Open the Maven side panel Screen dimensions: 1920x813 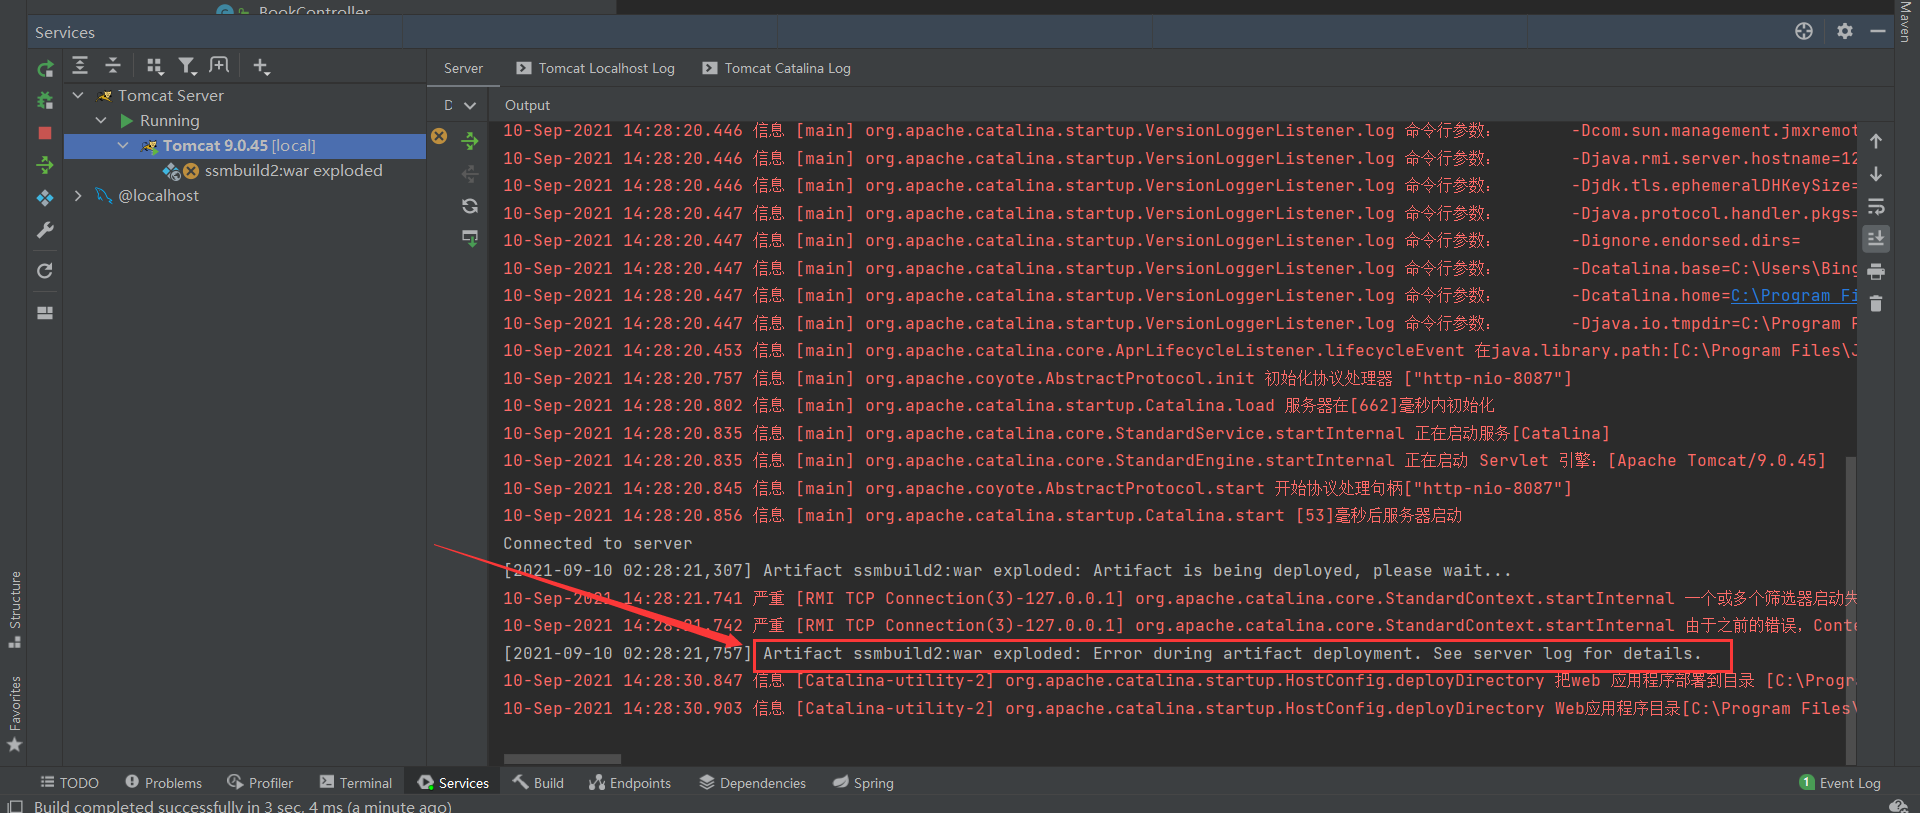[1906, 21]
